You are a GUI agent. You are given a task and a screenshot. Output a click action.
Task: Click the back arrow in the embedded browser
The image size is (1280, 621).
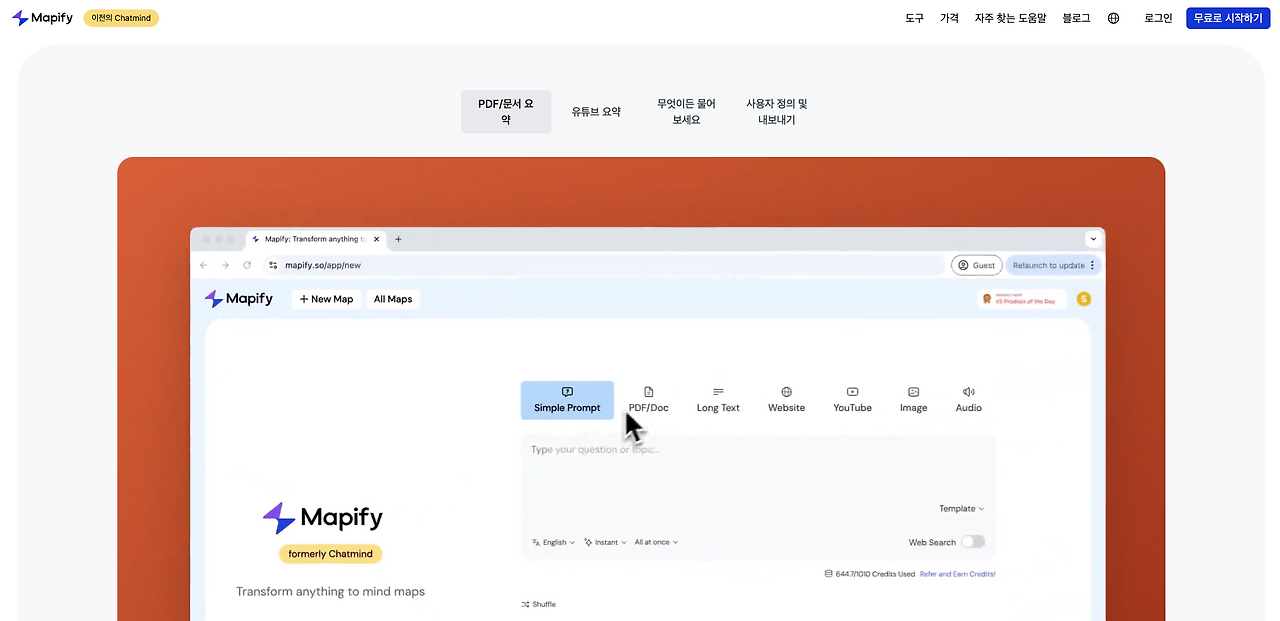pos(204,265)
